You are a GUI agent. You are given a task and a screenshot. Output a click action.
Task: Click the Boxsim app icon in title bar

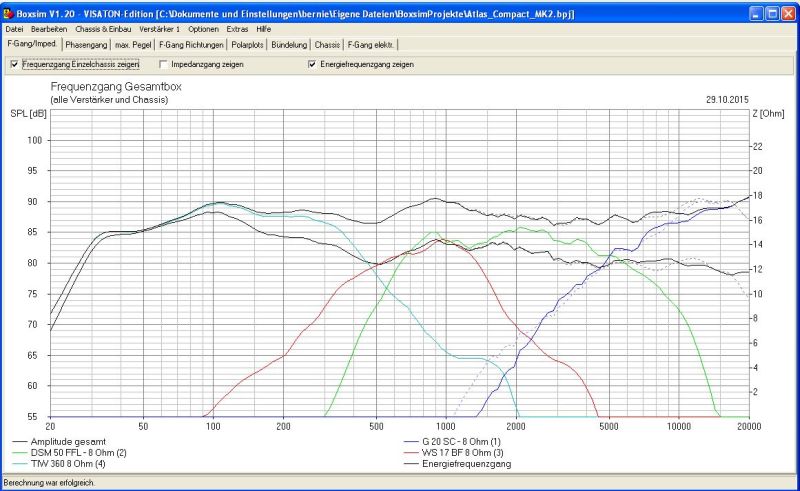point(9,13)
